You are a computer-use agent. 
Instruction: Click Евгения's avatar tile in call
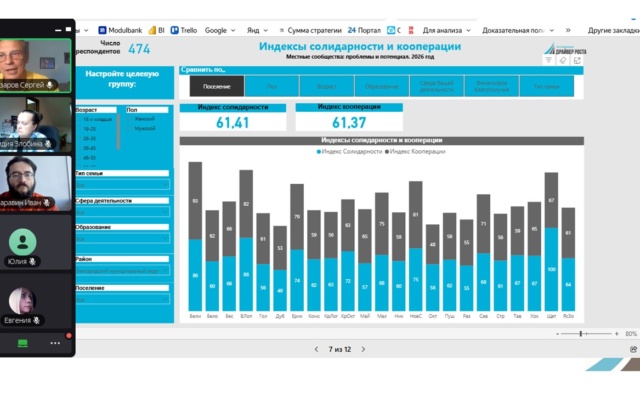(36, 301)
